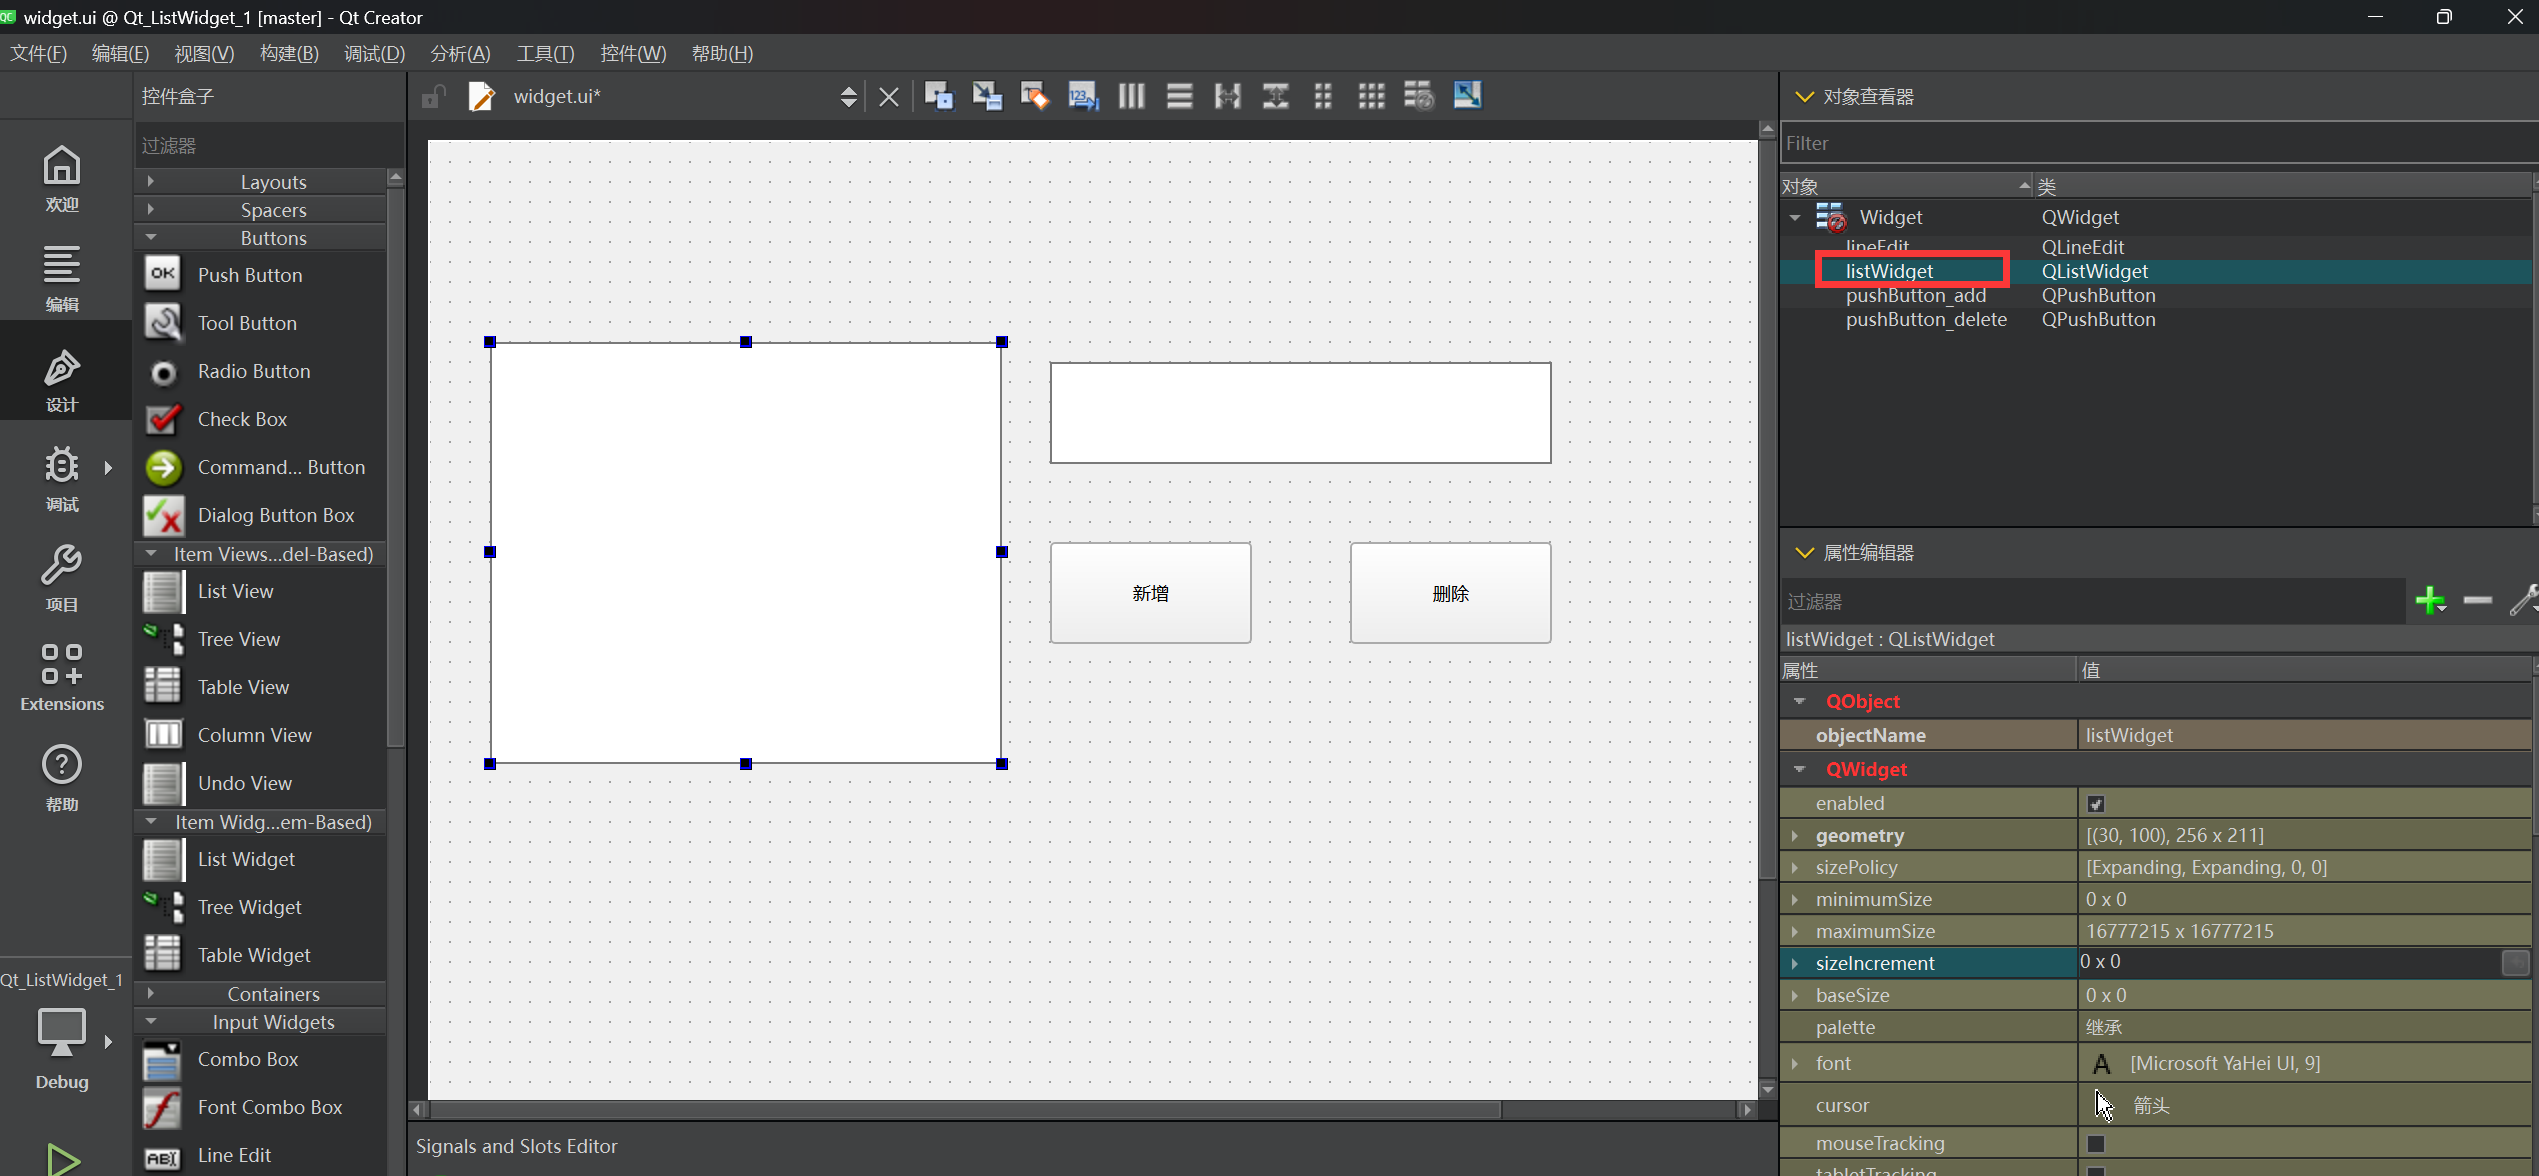The width and height of the screenshot is (2539, 1176).
Task: Expand the Layouts widget category
Action: tap(261, 182)
